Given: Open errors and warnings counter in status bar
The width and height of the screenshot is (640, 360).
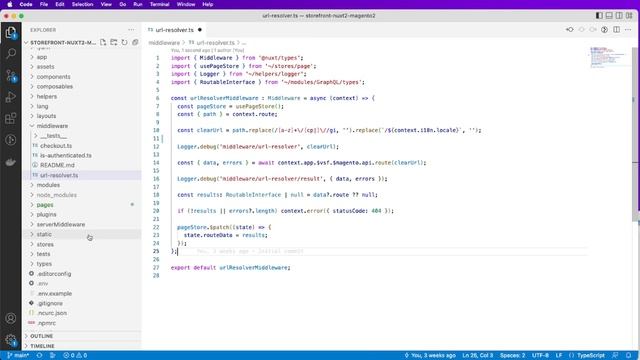Looking at the screenshot, I should point(75,355).
